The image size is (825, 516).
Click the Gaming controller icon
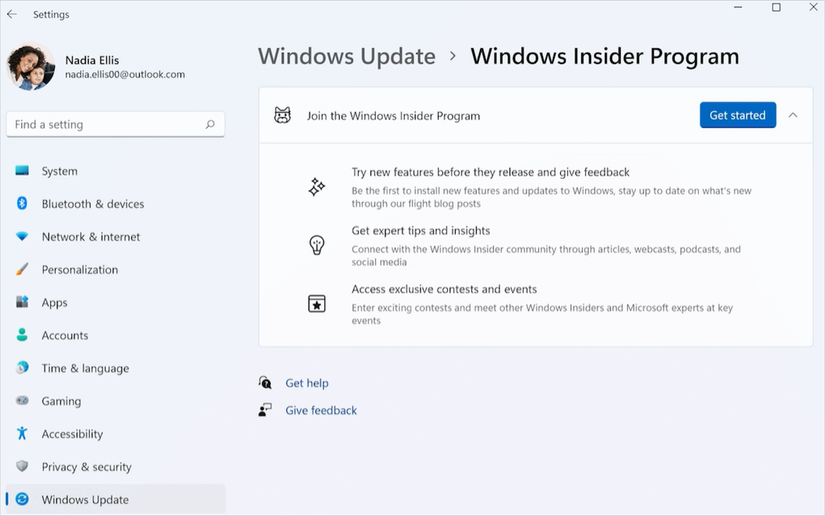click(22, 400)
